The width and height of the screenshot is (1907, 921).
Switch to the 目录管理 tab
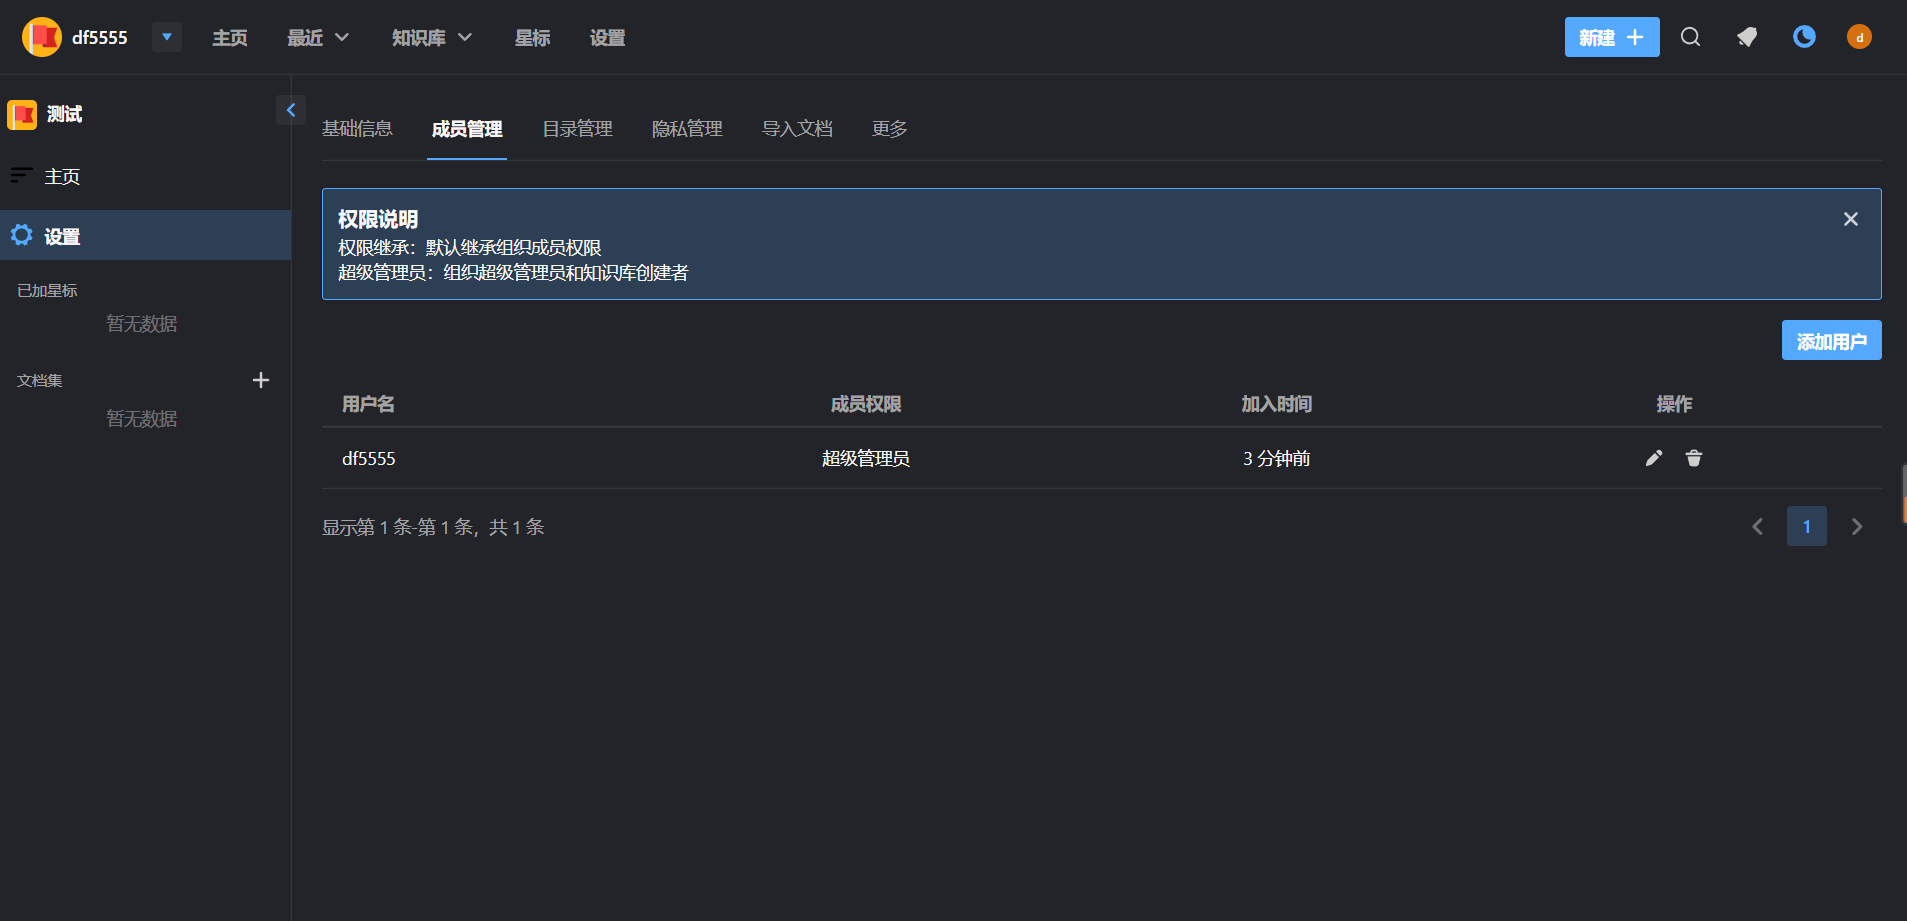pyautogui.click(x=577, y=128)
